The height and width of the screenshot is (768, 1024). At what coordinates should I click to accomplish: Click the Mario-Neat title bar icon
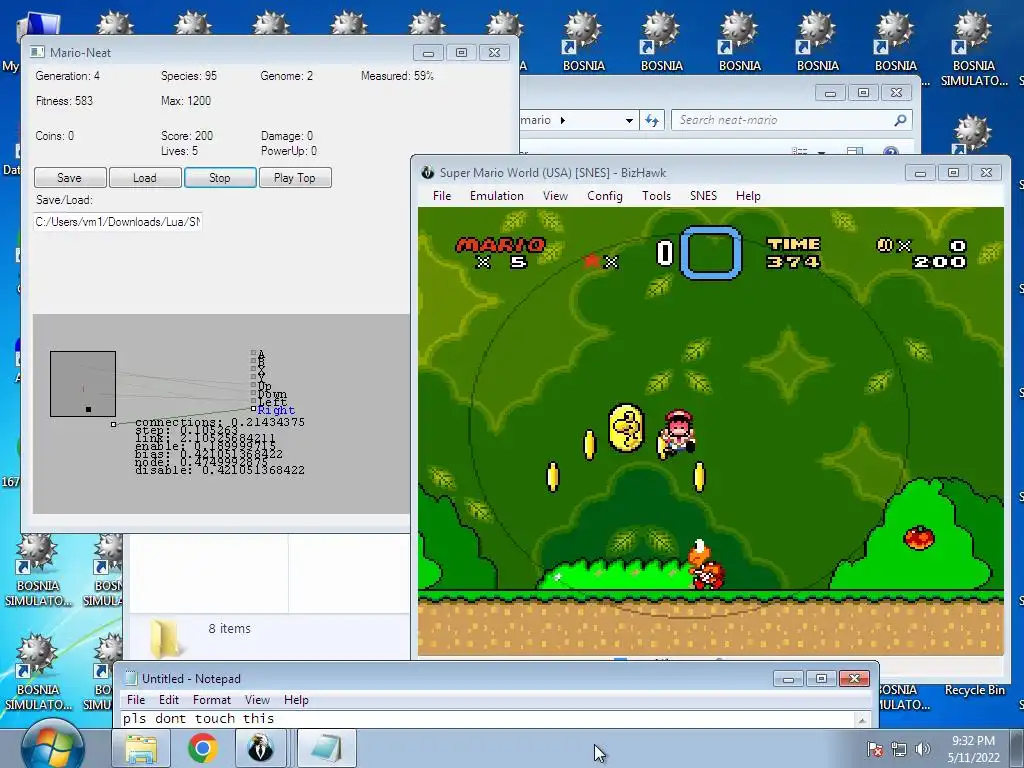tap(38, 52)
